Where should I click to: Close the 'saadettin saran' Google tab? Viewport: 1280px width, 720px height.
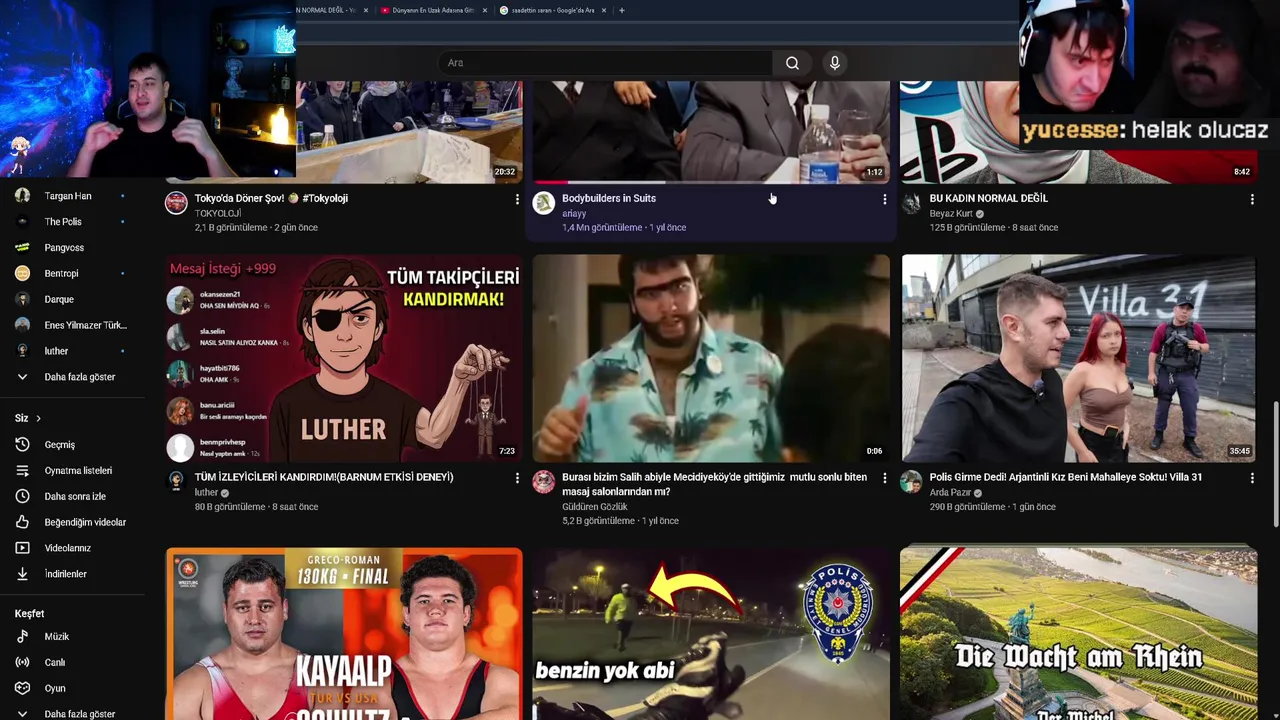tap(604, 10)
